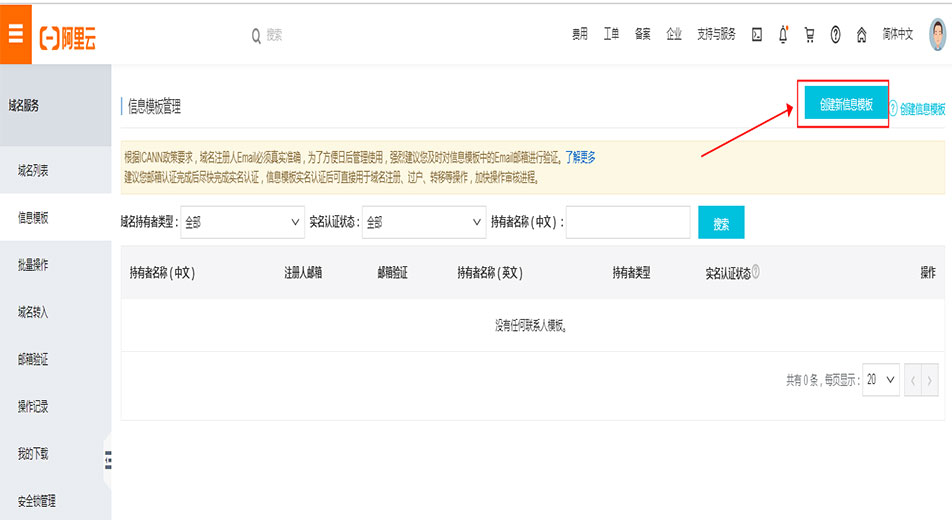The height and width of the screenshot is (520, 952).
Task: Open the orange hamburger main menu
Action: [x=15, y=35]
